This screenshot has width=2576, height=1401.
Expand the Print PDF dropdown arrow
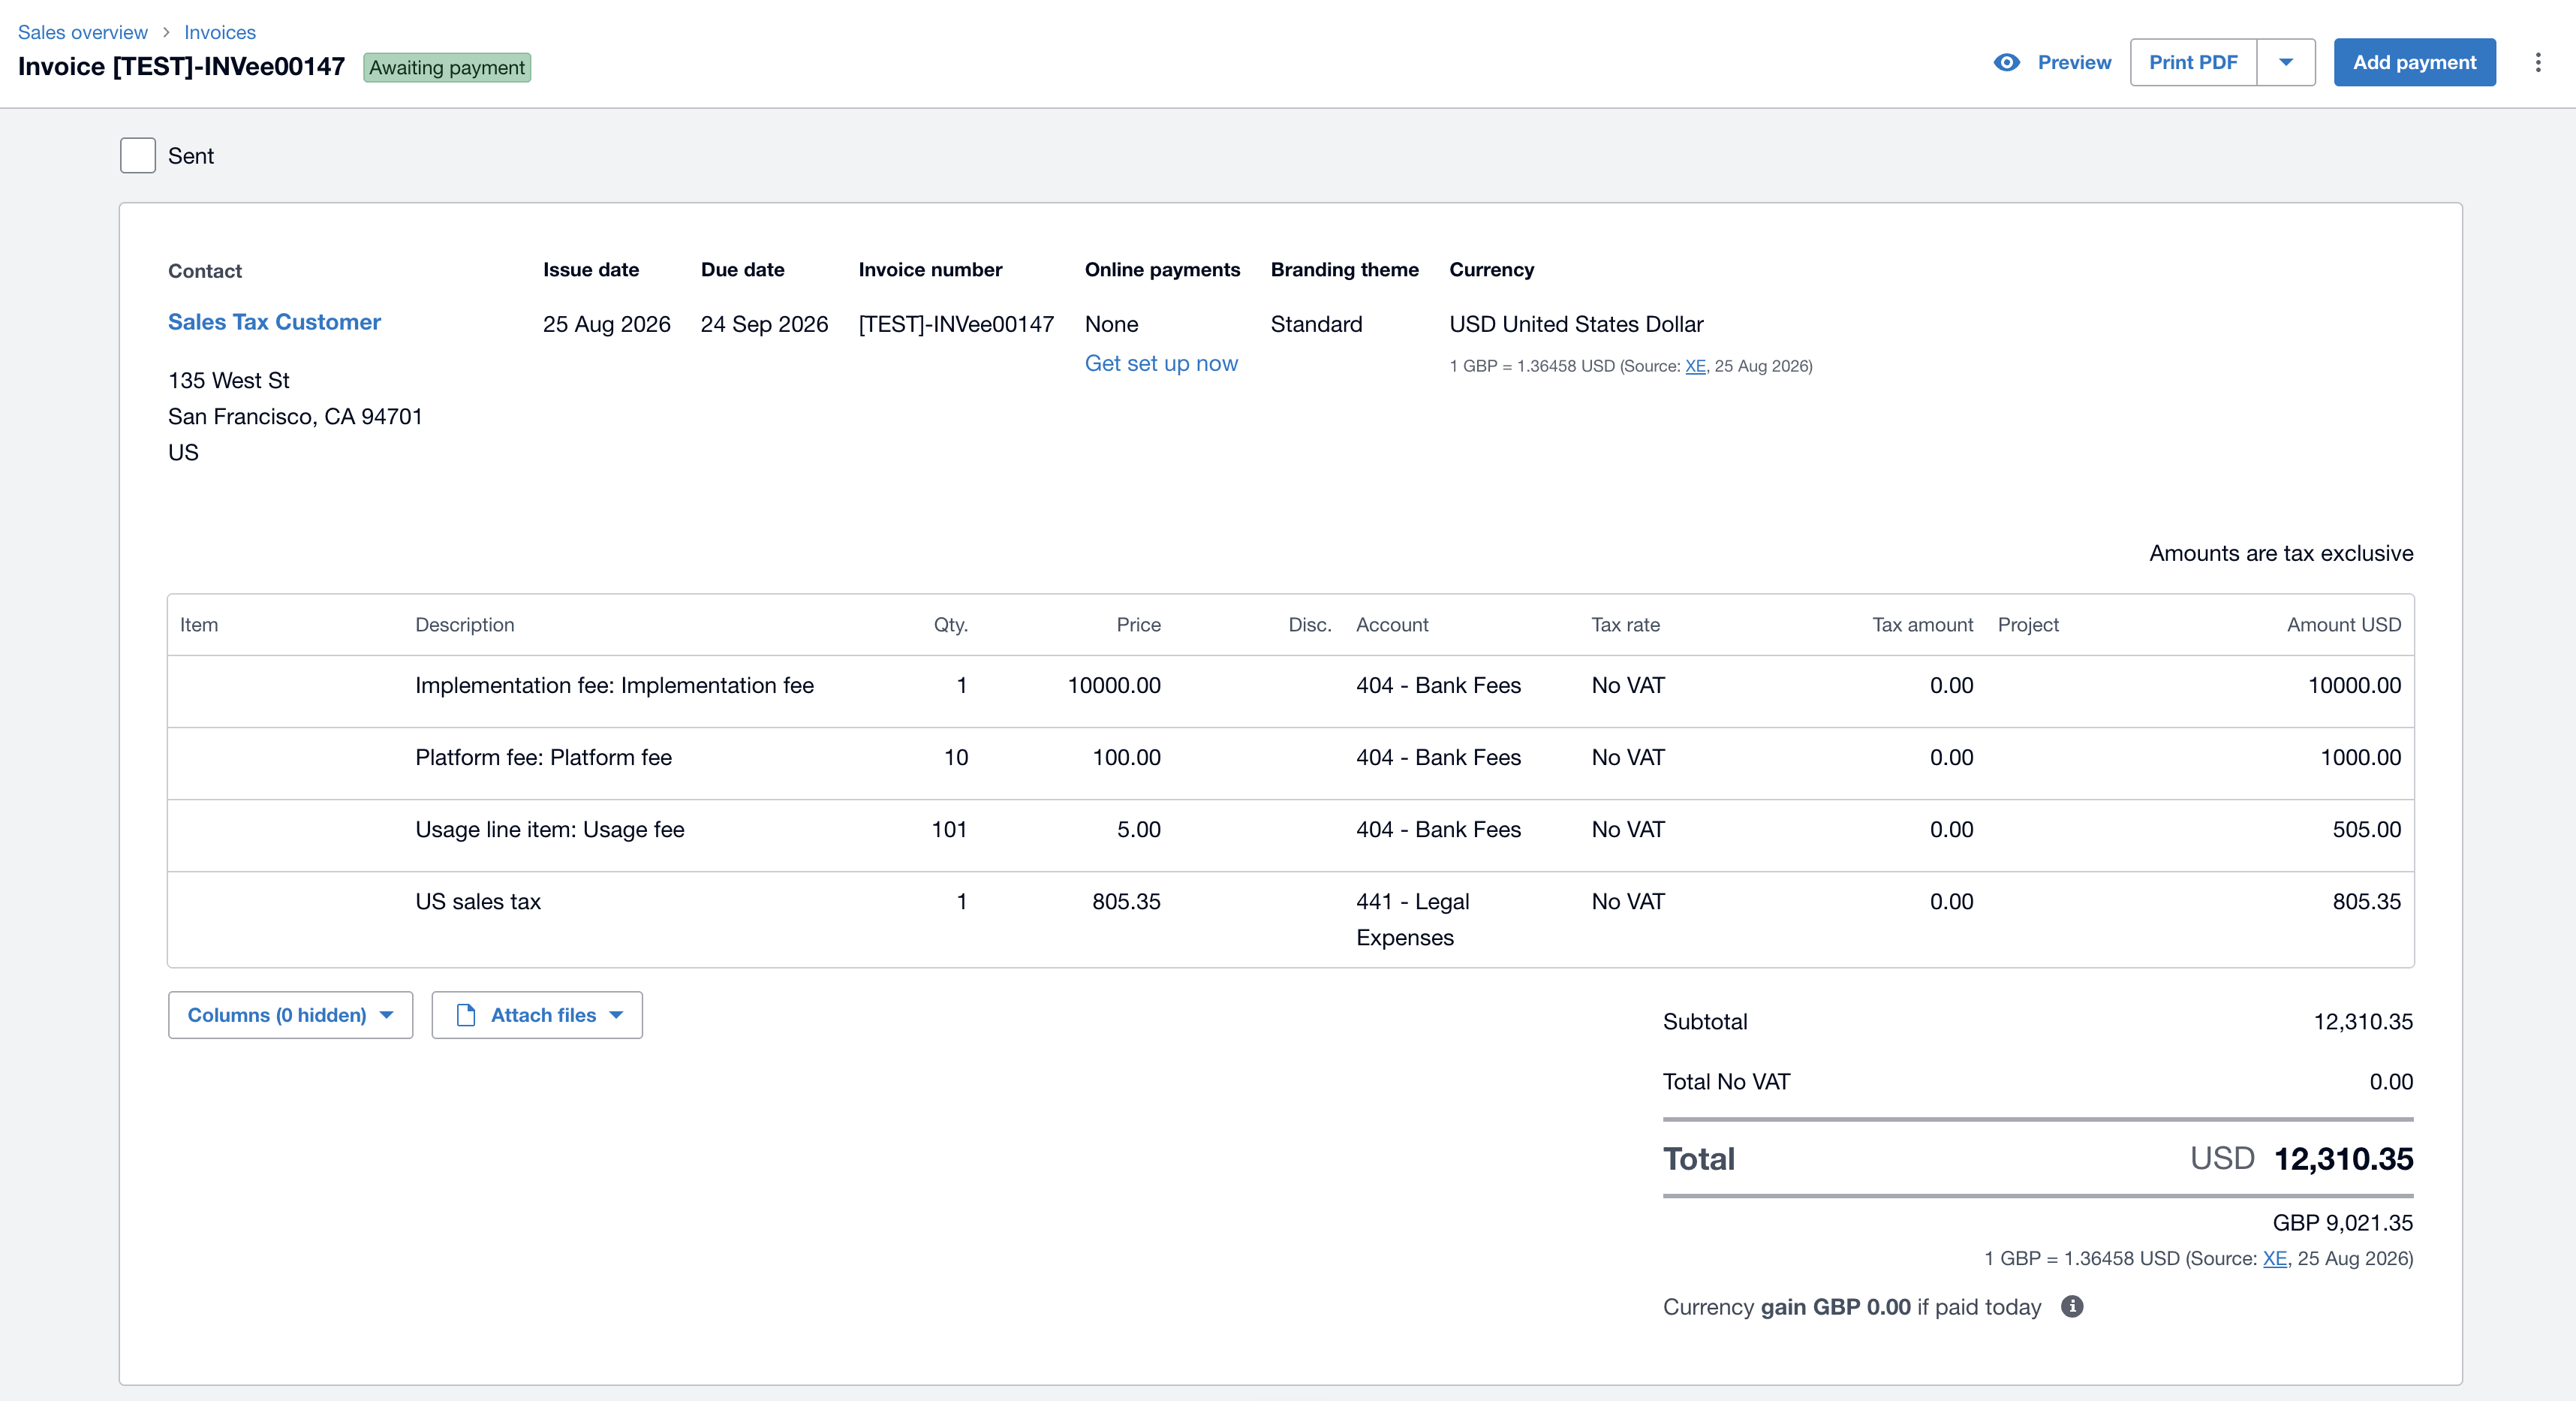2286,62
